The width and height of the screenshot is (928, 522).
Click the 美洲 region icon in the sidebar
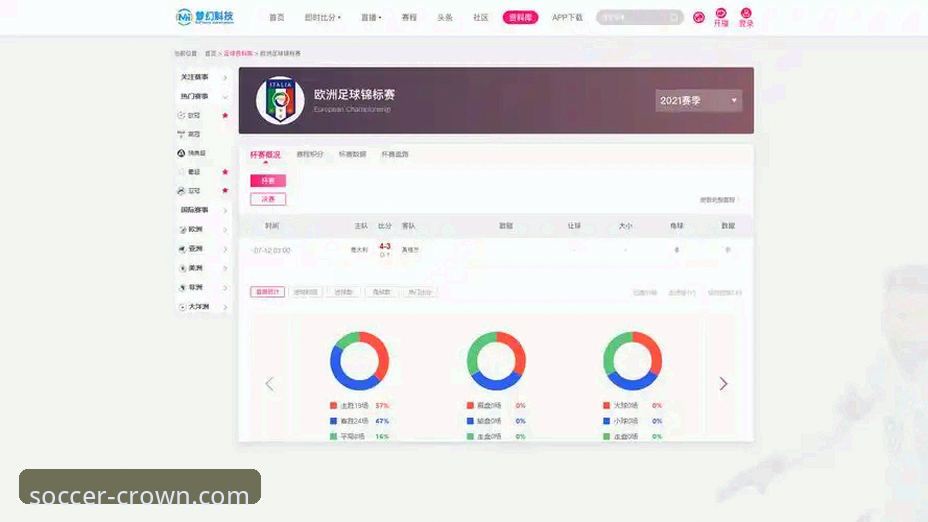183,268
